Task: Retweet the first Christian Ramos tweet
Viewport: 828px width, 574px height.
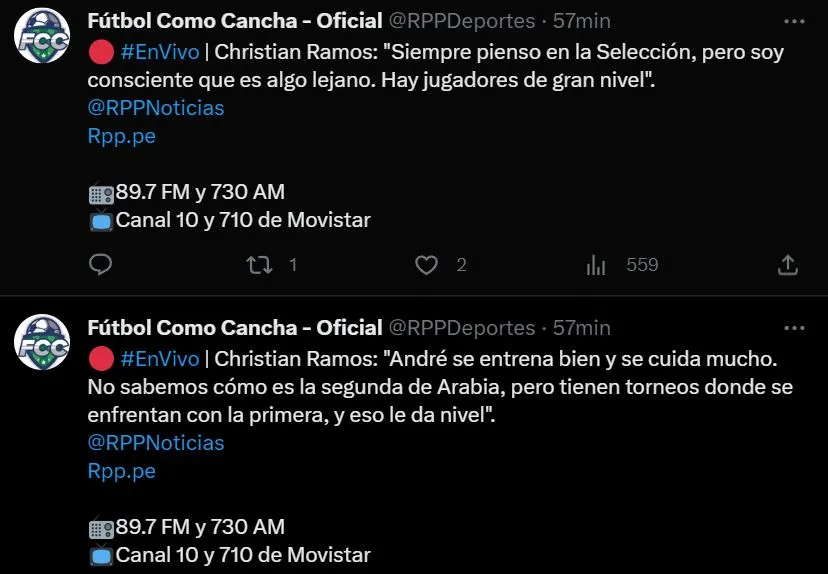Action: [260, 265]
